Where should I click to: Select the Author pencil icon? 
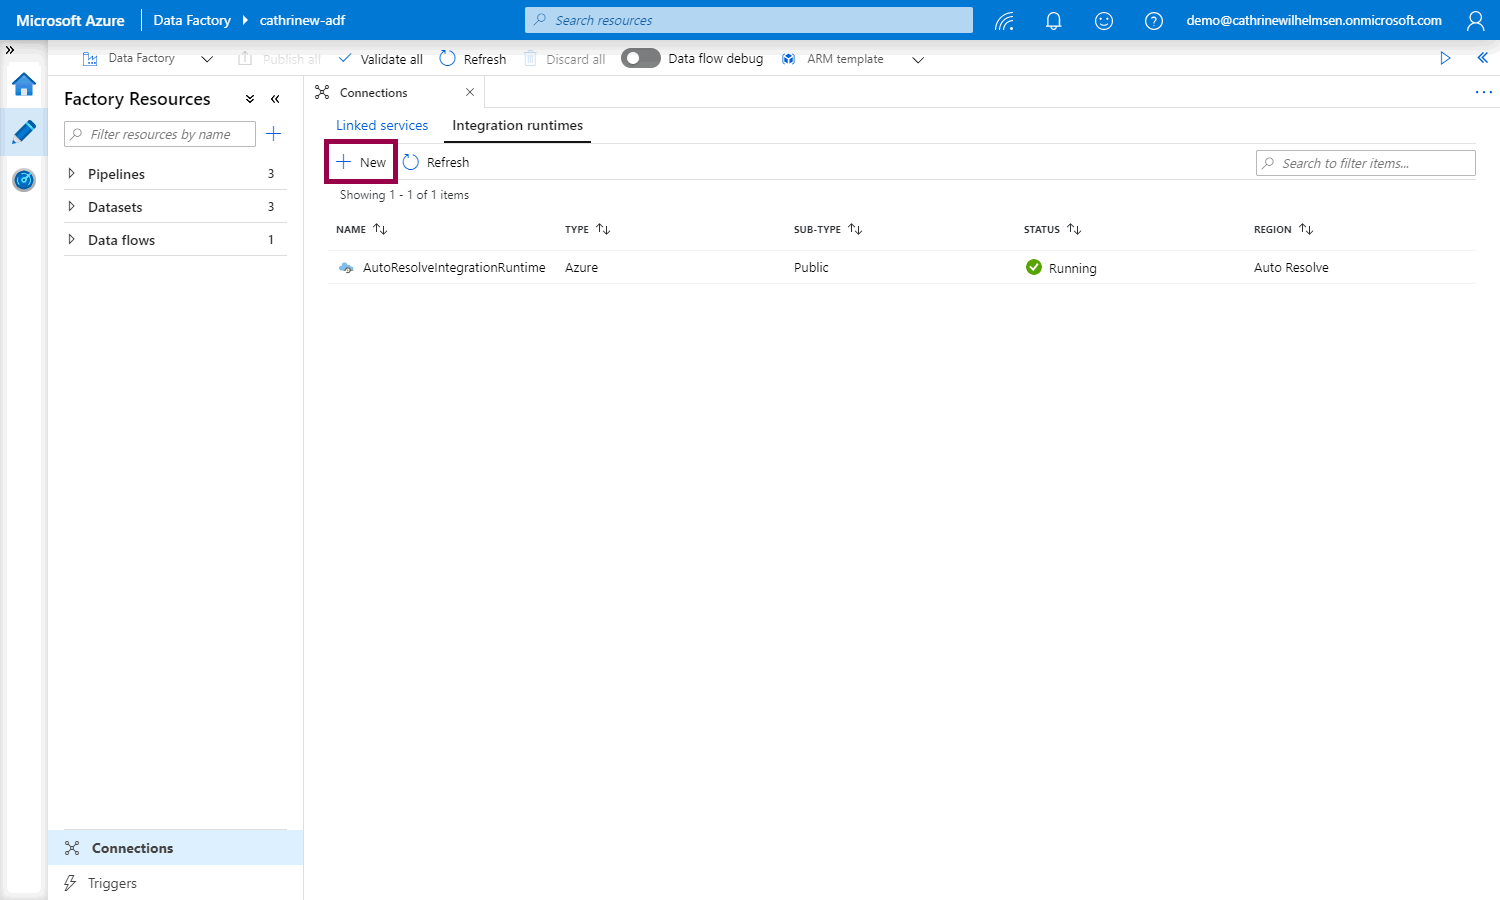pos(24,132)
